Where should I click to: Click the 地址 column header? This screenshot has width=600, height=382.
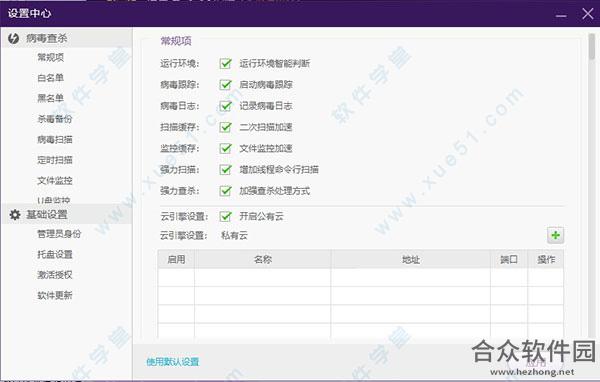coord(411,259)
